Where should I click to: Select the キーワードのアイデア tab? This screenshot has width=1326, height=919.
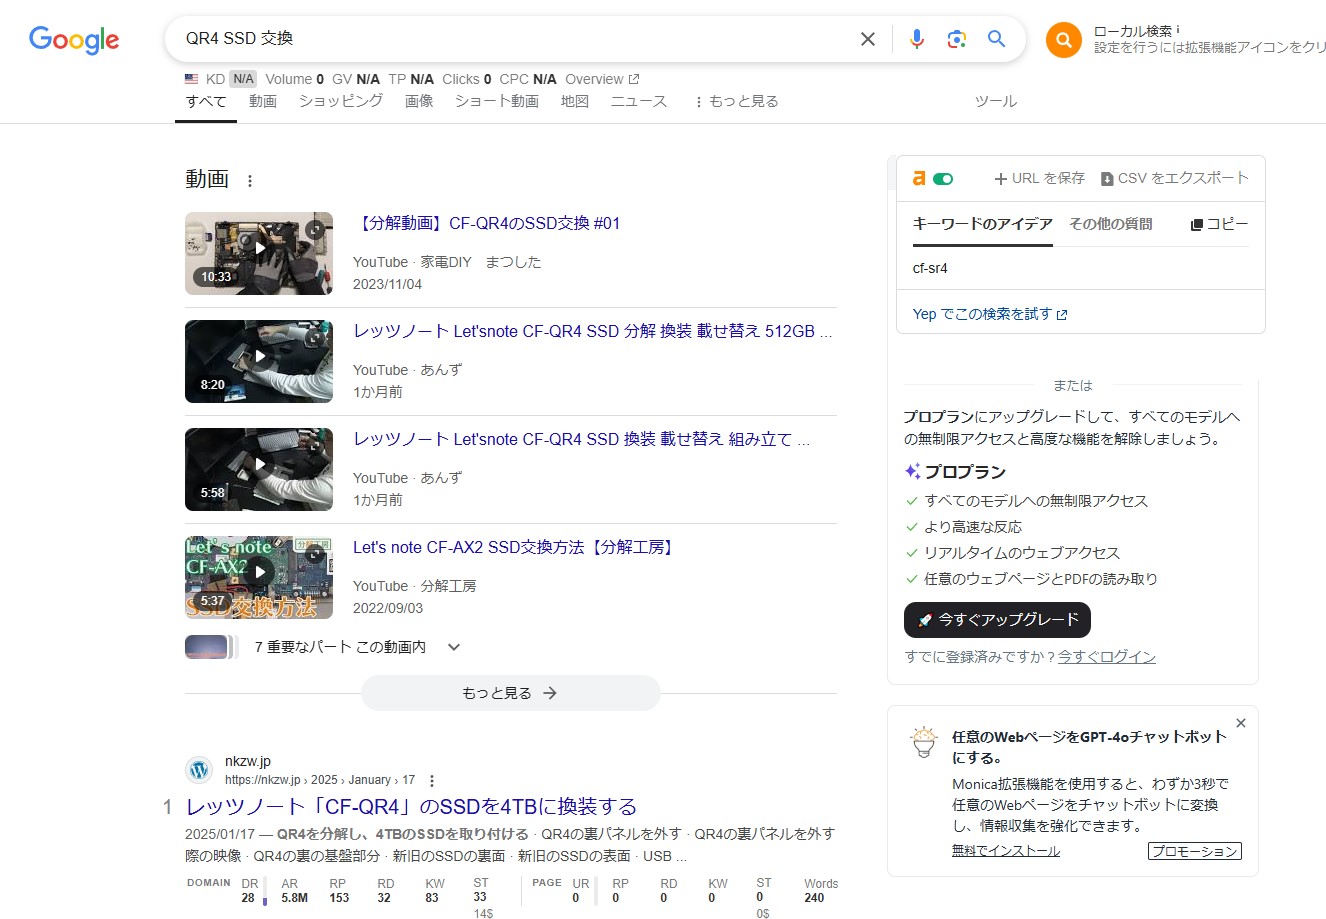tap(982, 224)
